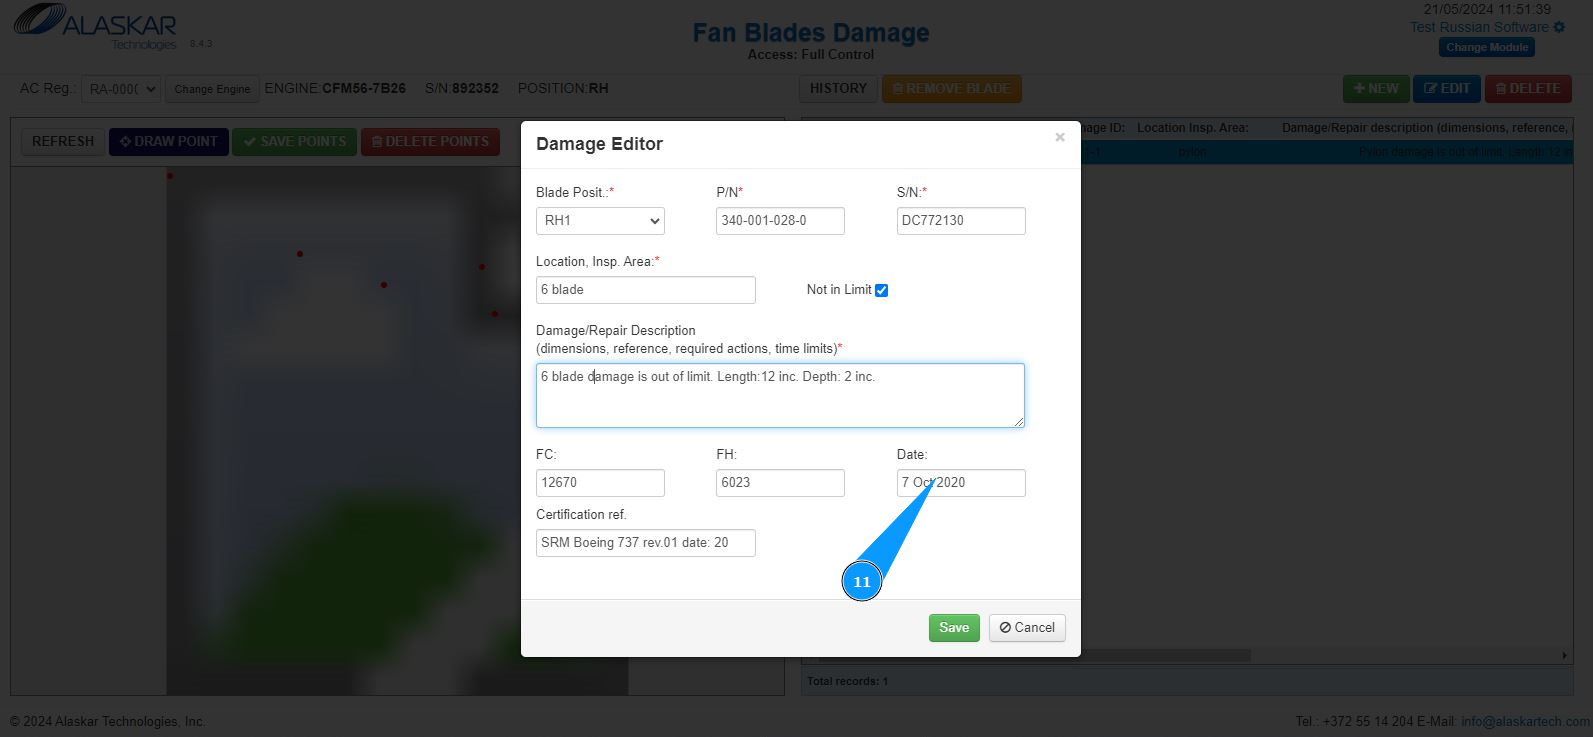Cancel the Damage Editor dialog
The width and height of the screenshot is (1593, 737).
pos(1027,628)
